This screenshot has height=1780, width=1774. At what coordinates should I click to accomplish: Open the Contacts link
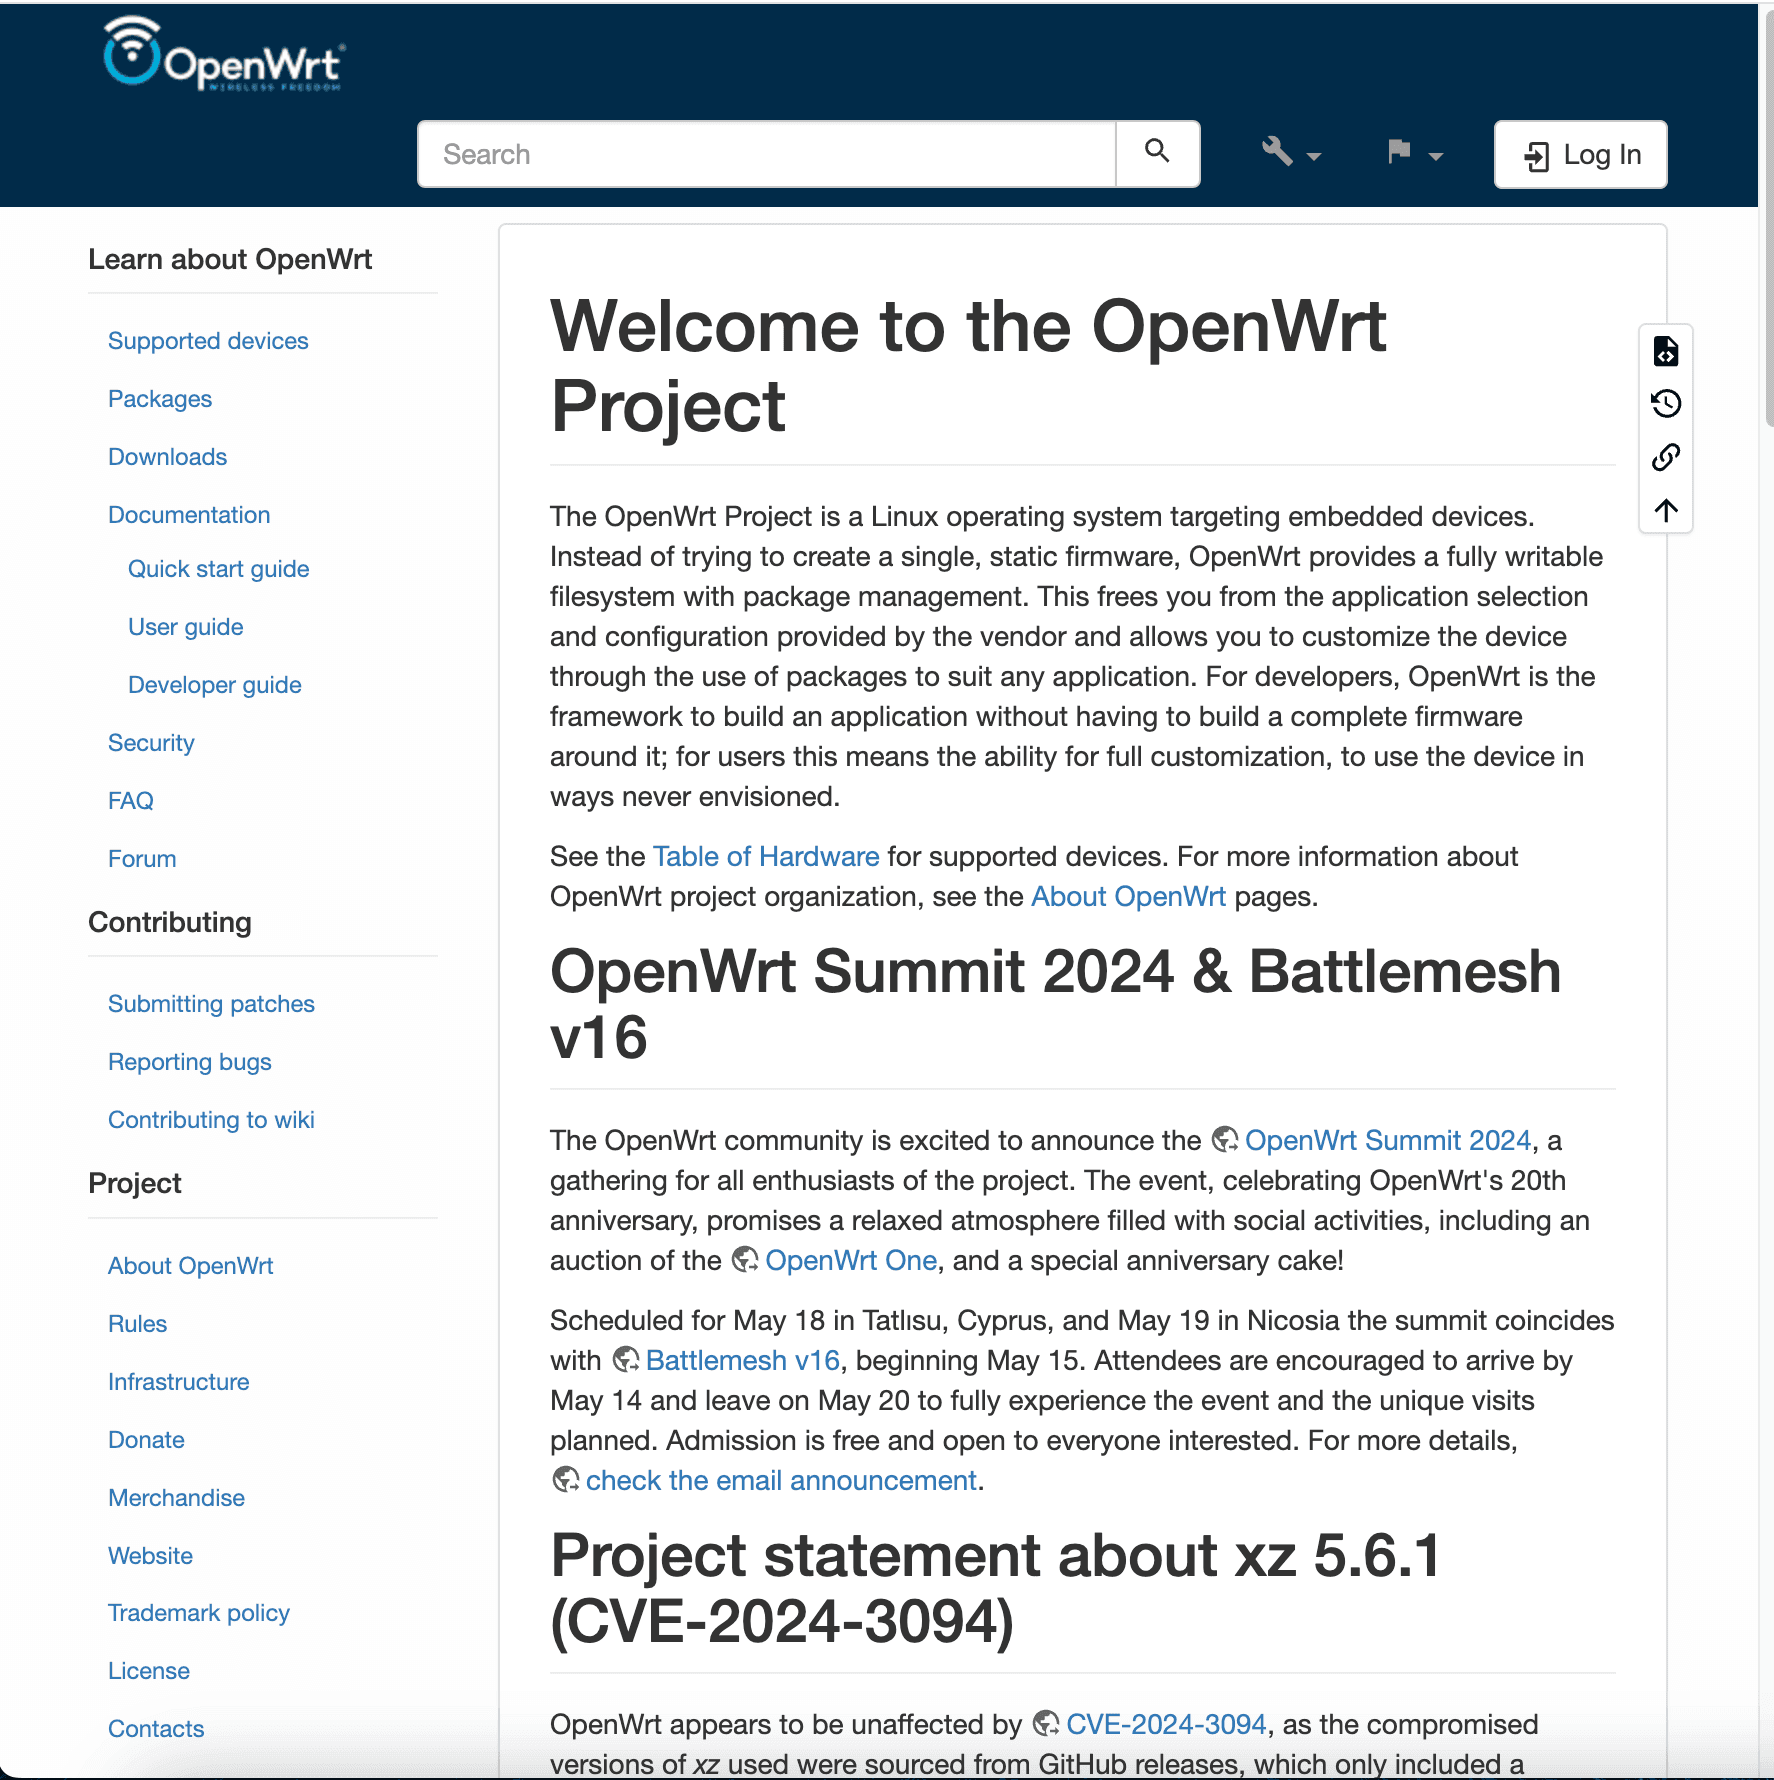(x=156, y=1729)
